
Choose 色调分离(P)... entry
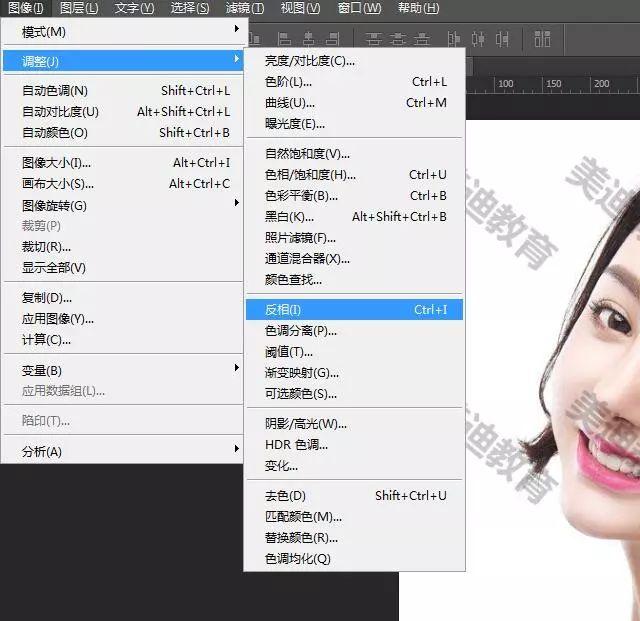(x=354, y=331)
